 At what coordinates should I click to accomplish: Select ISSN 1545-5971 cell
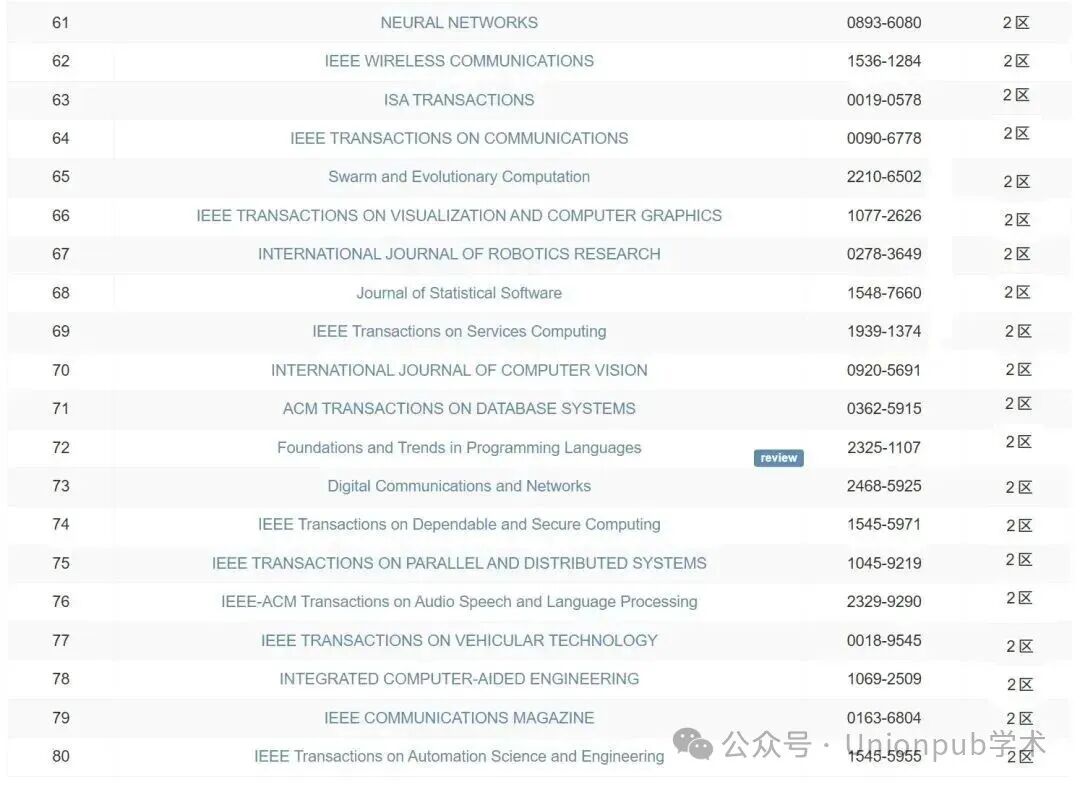[884, 525]
